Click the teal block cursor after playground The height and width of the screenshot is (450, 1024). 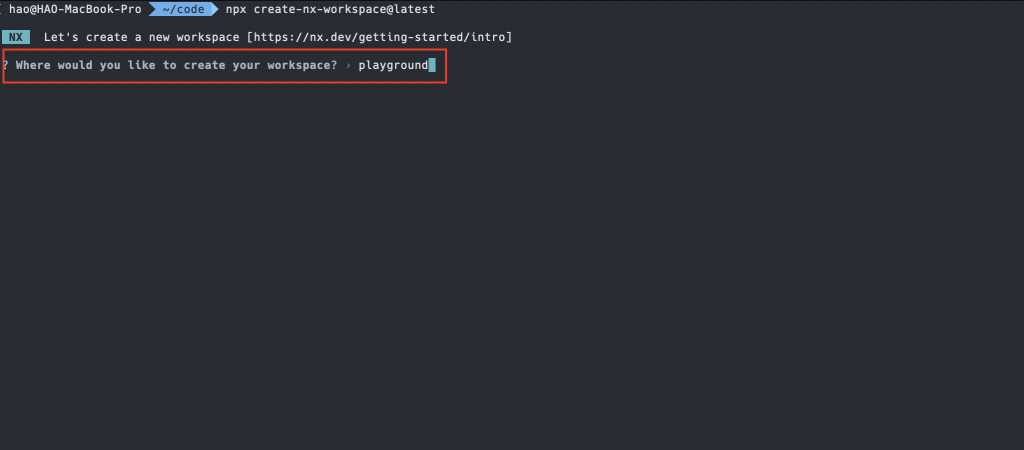(432, 65)
